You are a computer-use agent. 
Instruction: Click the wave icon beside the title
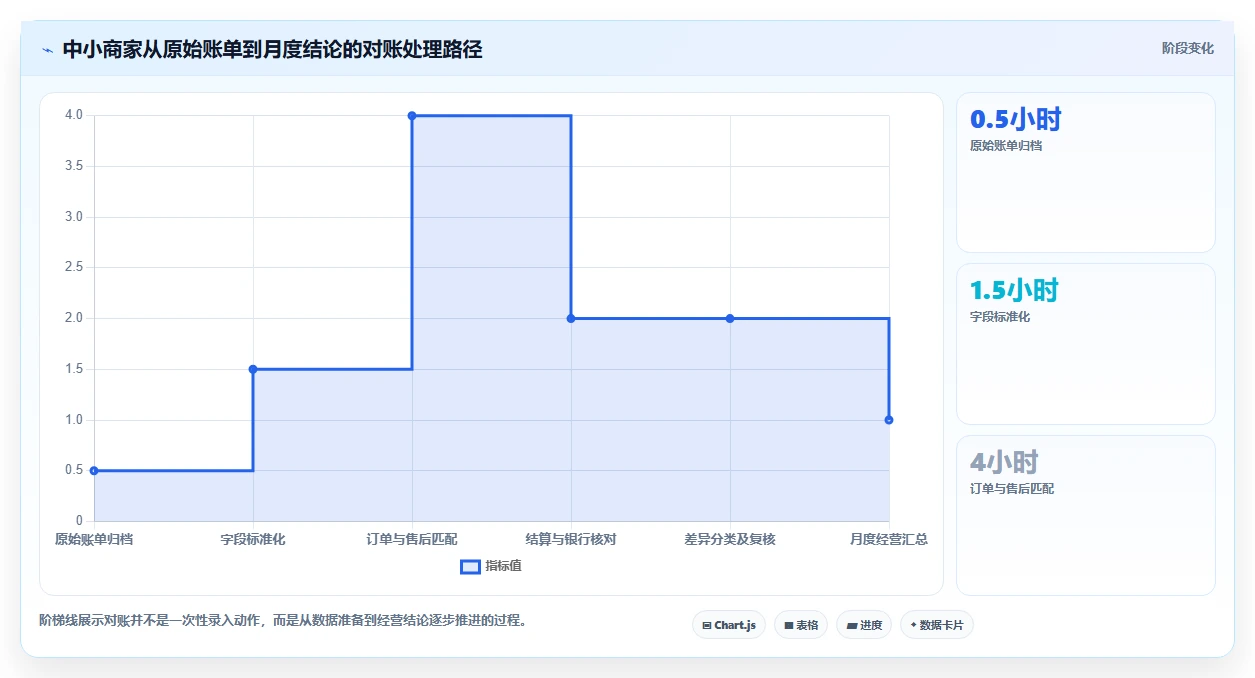point(47,49)
